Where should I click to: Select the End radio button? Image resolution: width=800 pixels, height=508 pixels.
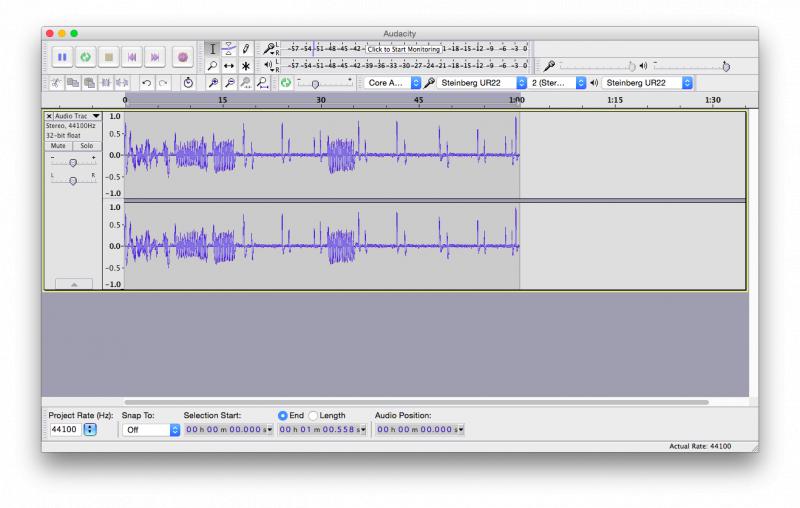(283, 416)
